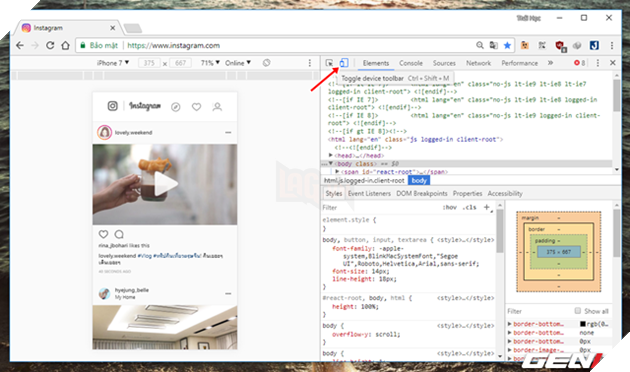
Task: Open Chrome main menu
Action: 612,45
